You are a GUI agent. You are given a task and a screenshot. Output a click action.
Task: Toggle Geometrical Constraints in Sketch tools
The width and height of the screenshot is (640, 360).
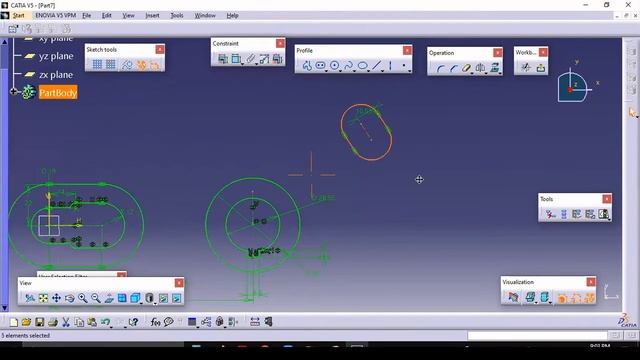coord(141,64)
